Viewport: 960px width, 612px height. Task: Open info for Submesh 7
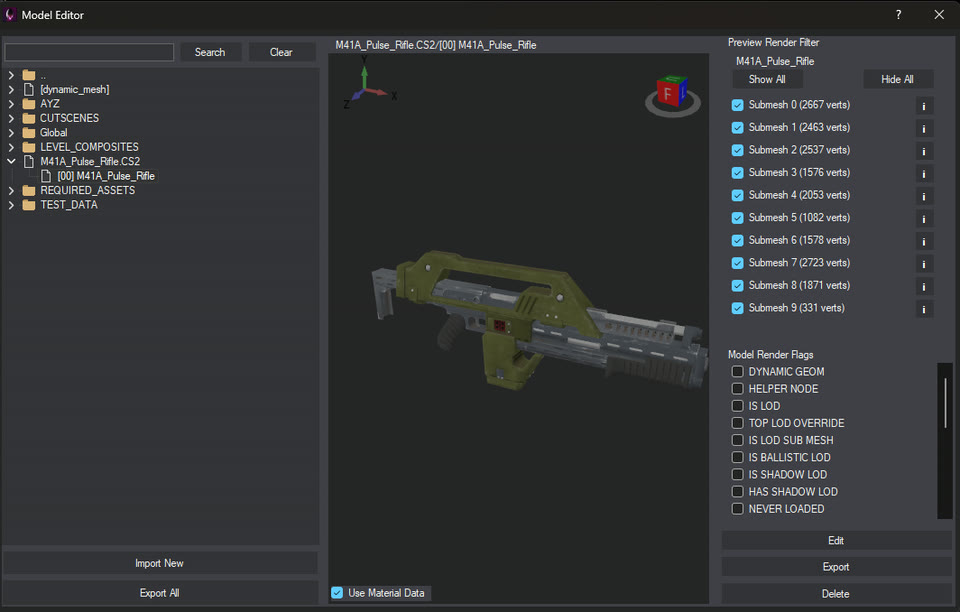pyautogui.click(x=924, y=264)
